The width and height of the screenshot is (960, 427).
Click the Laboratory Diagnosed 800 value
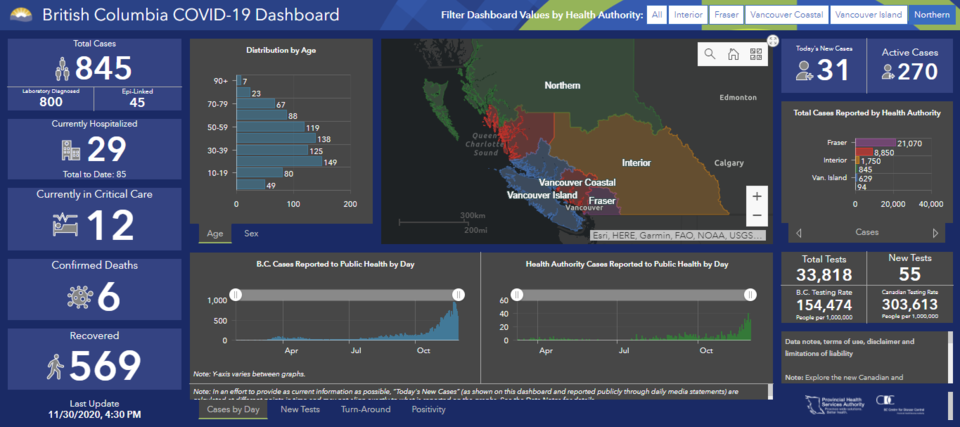(x=51, y=102)
